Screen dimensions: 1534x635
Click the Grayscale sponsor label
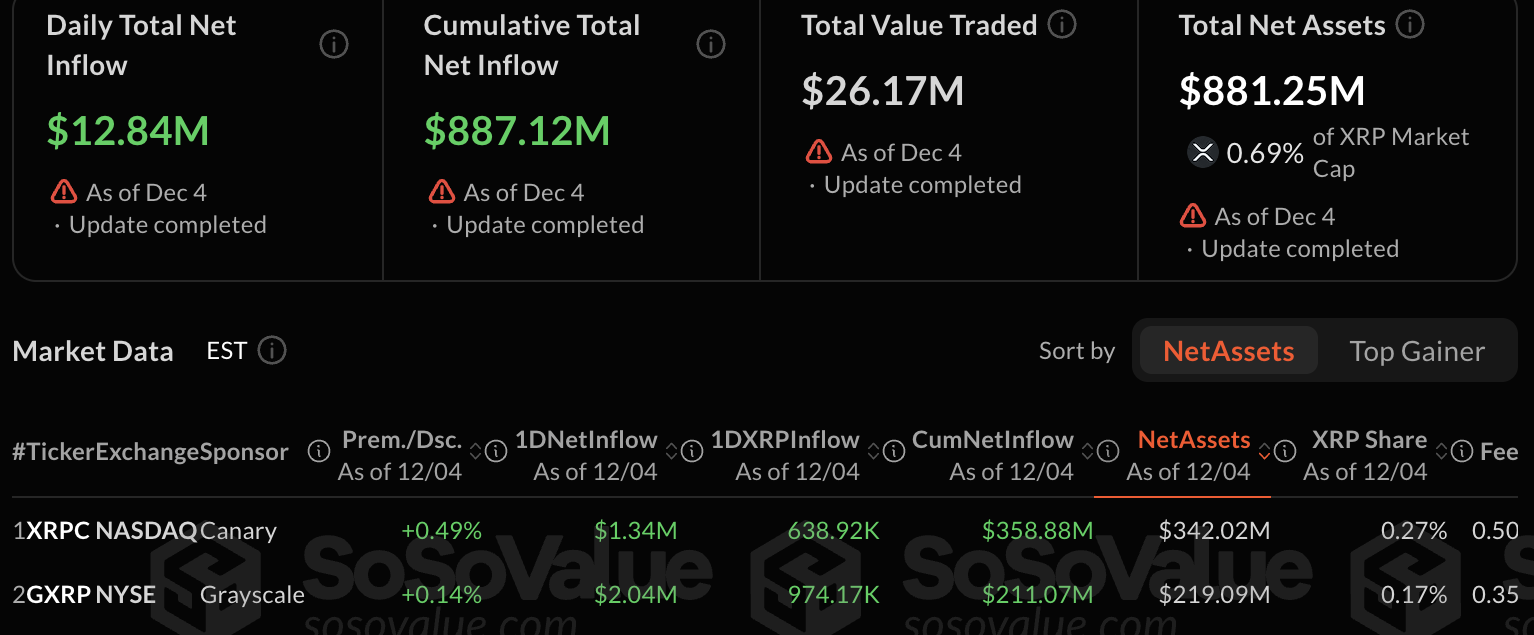252,594
